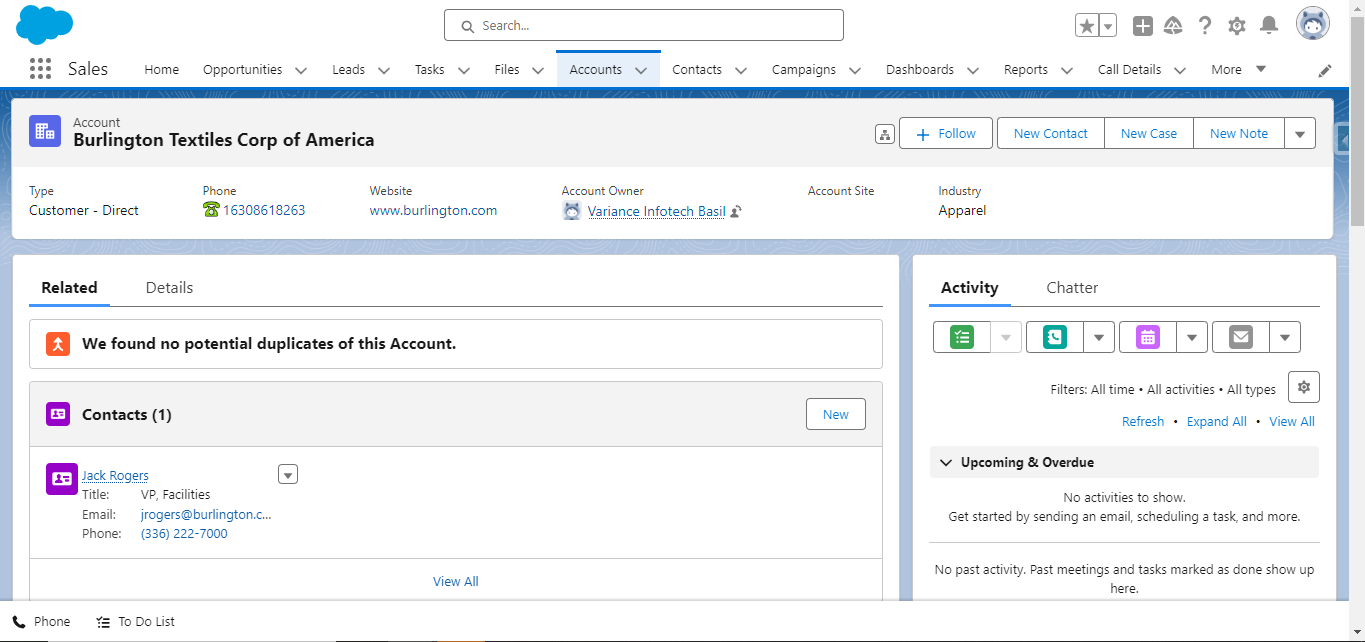
Task: Click View All under Contacts
Action: point(456,581)
